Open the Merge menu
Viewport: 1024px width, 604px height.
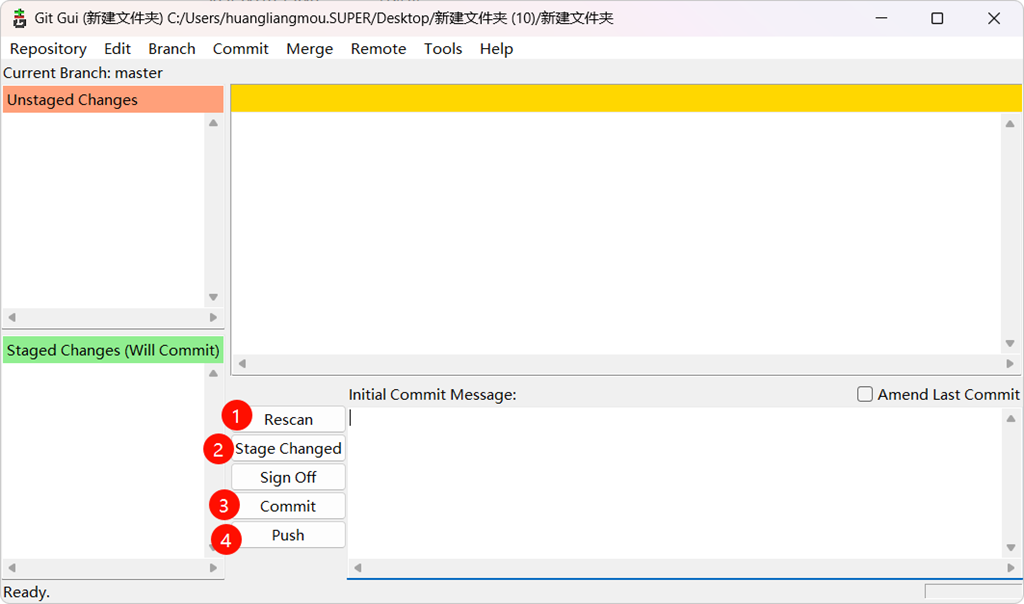click(310, 49)
